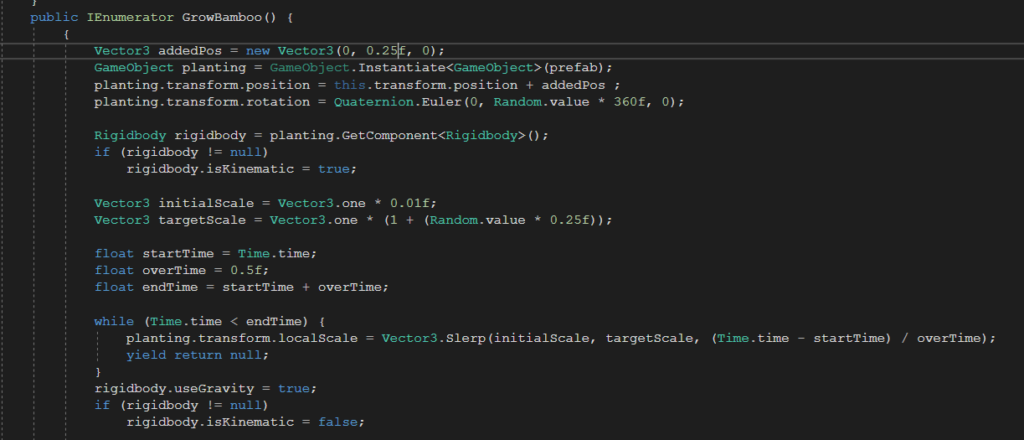Click the 'this' keyword

click(349, 85)
